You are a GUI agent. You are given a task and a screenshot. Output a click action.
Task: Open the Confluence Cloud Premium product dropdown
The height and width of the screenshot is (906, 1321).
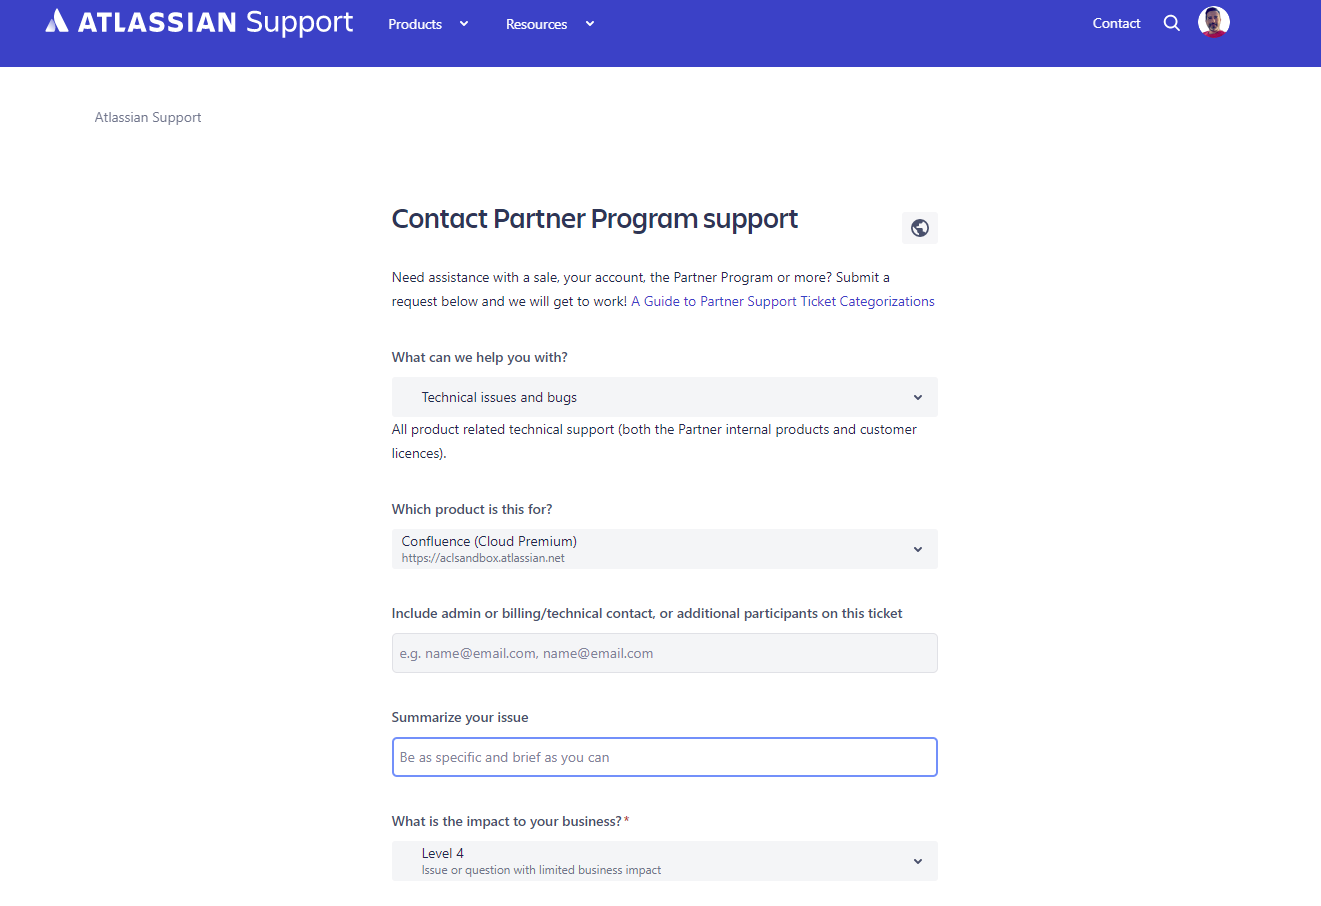tap(664, 549)
